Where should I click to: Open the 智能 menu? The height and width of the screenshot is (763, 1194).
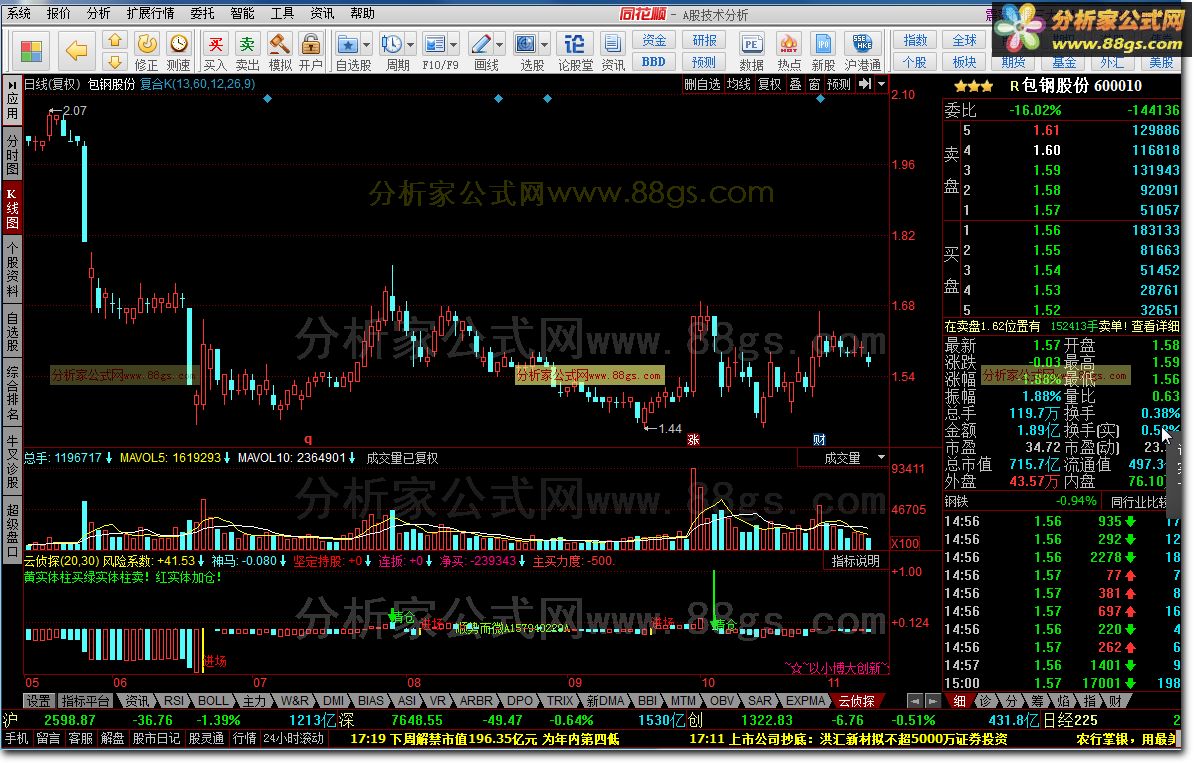[243, 13]
